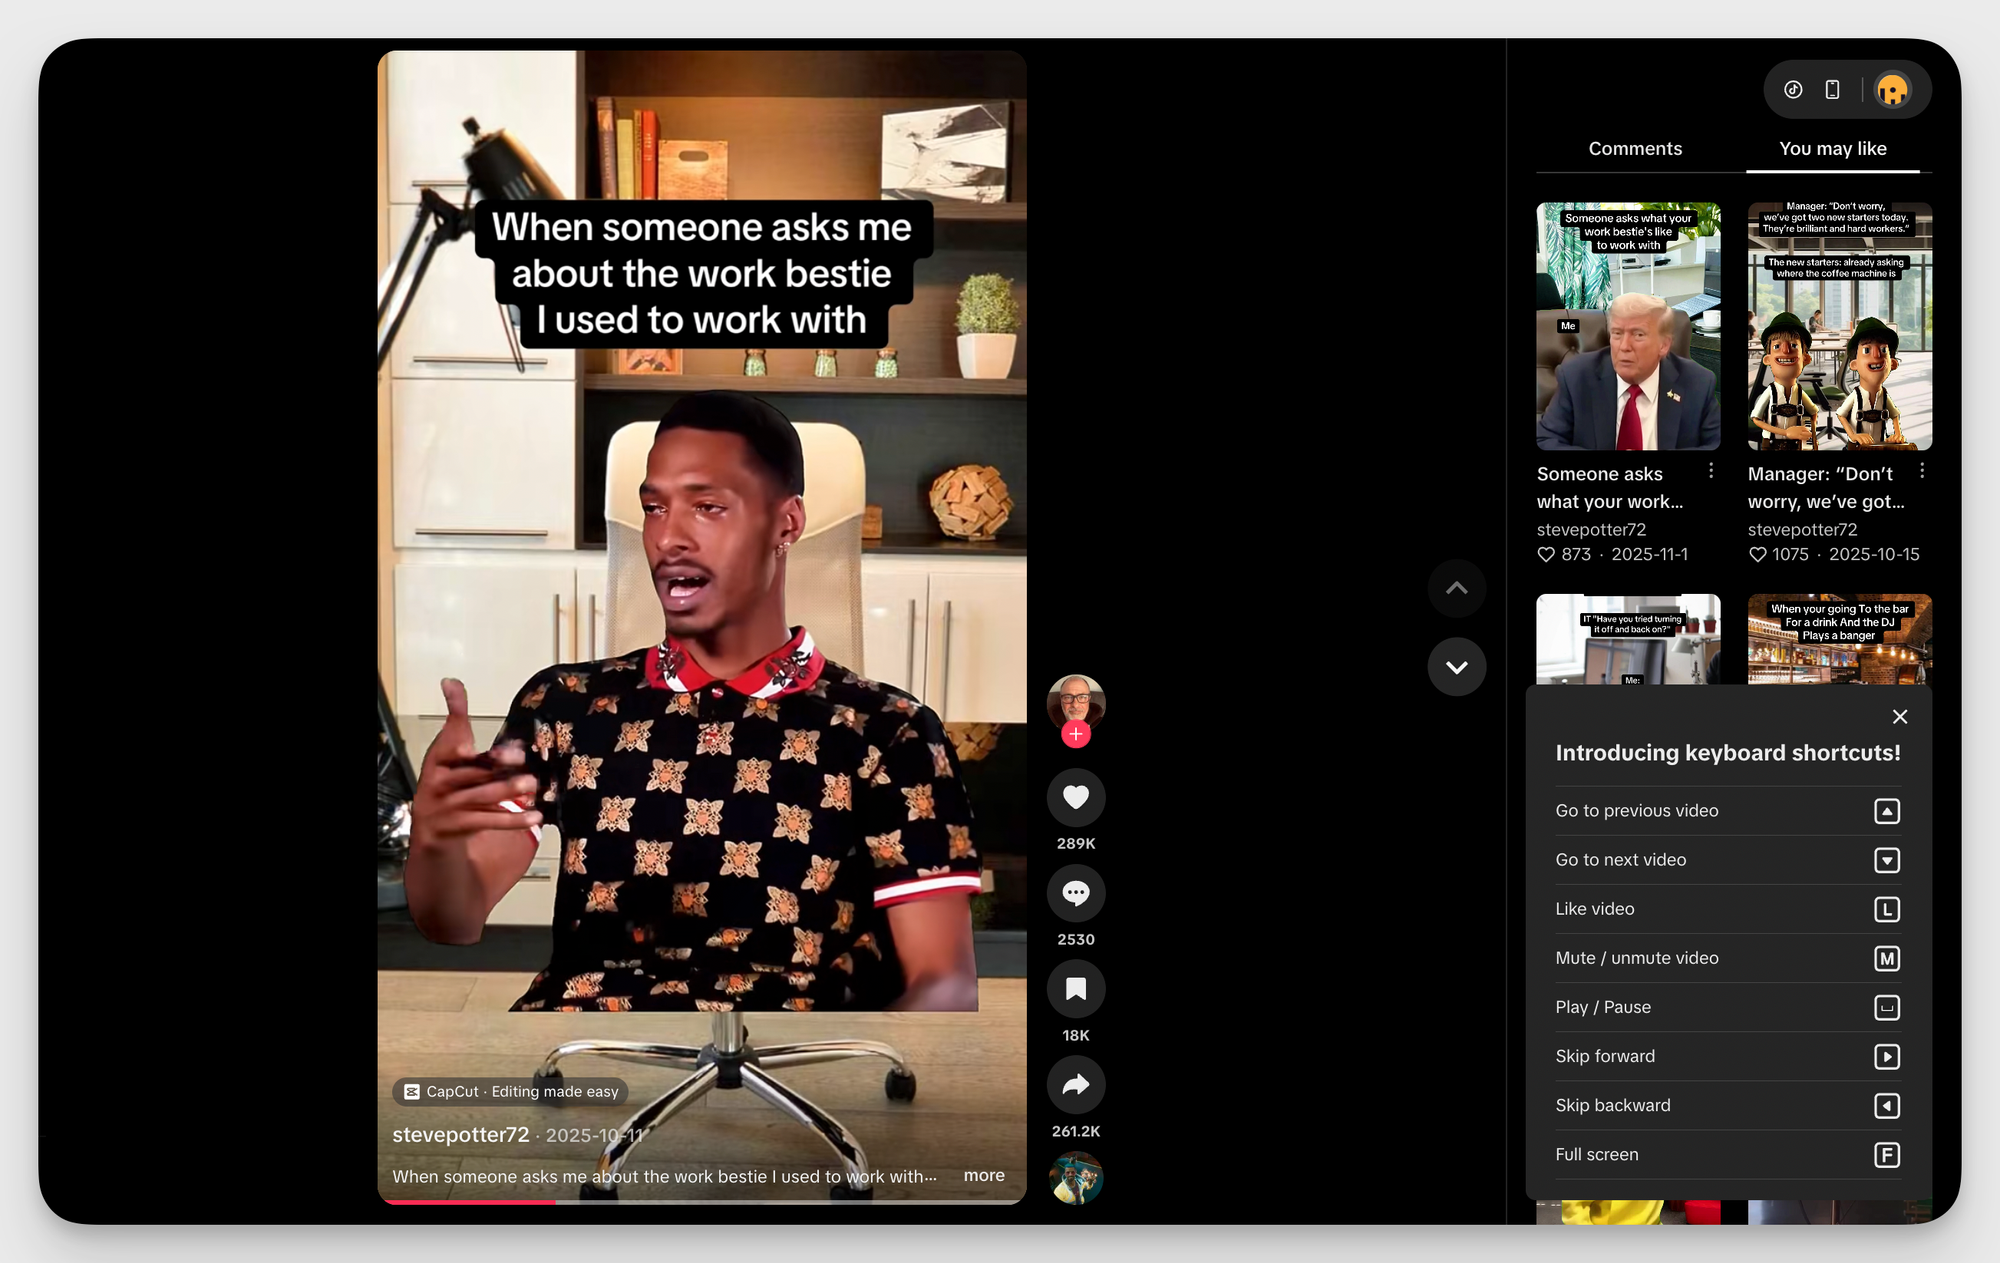
Task: Open options for 'Manager: Don't worry' video
Action: (x=1921, y=471)
